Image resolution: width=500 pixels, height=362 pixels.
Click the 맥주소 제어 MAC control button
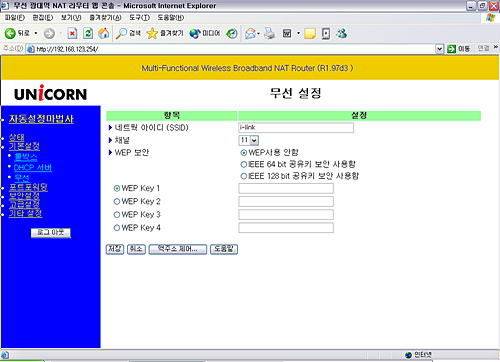tap(178, 249)
